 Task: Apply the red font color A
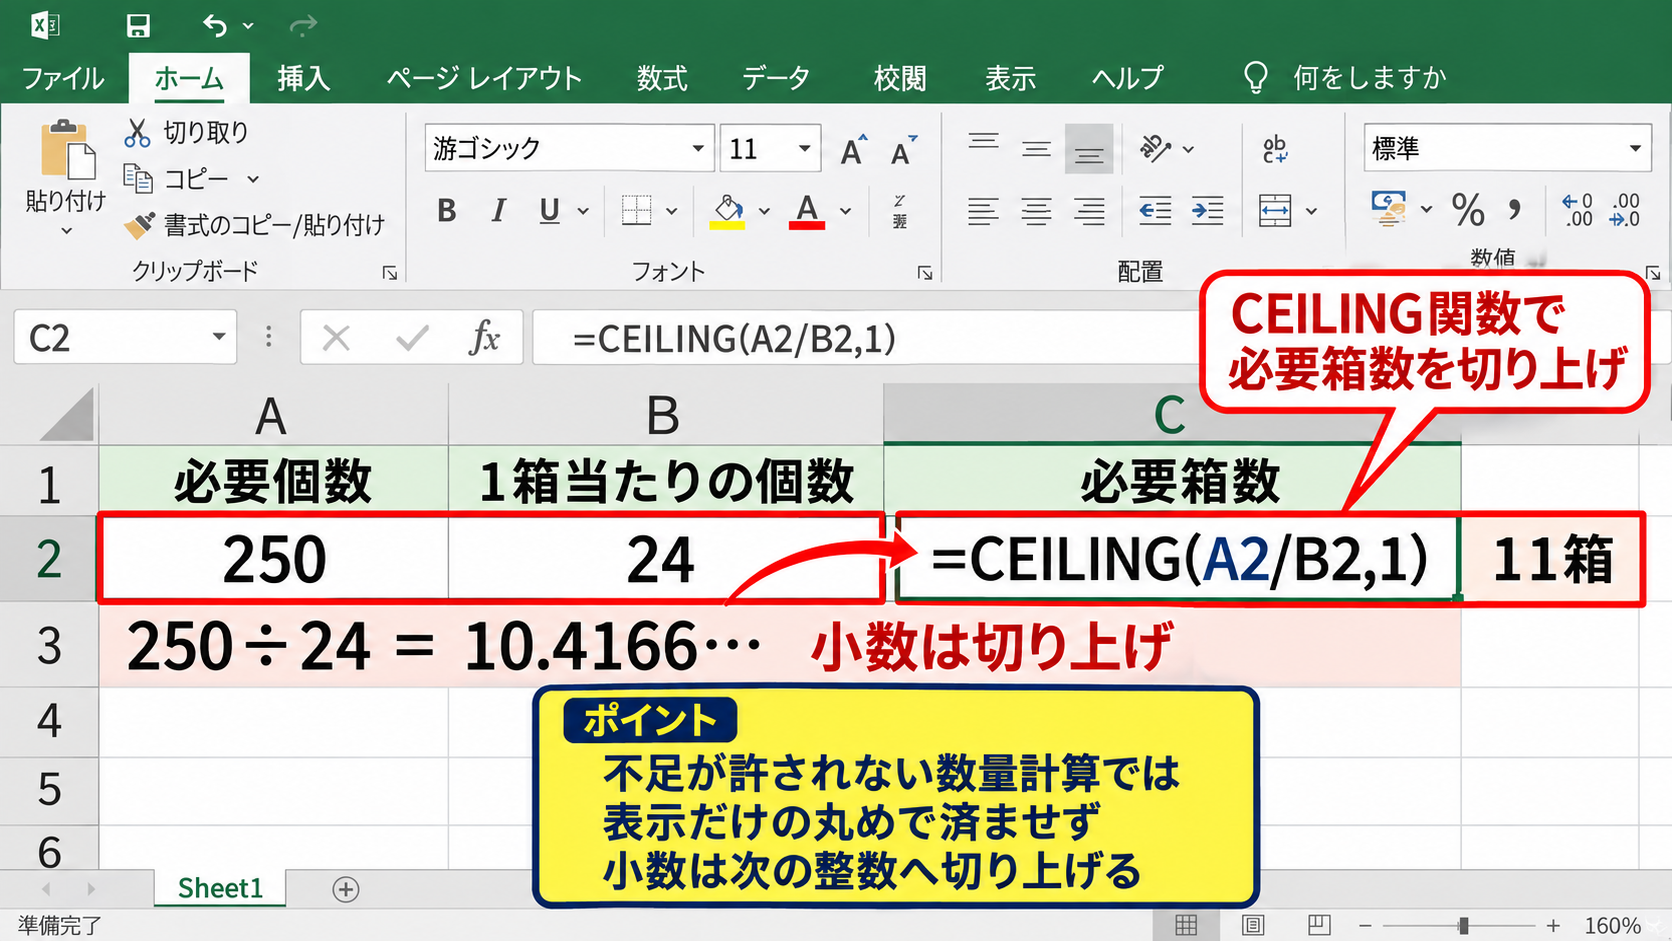pos(807,211)
